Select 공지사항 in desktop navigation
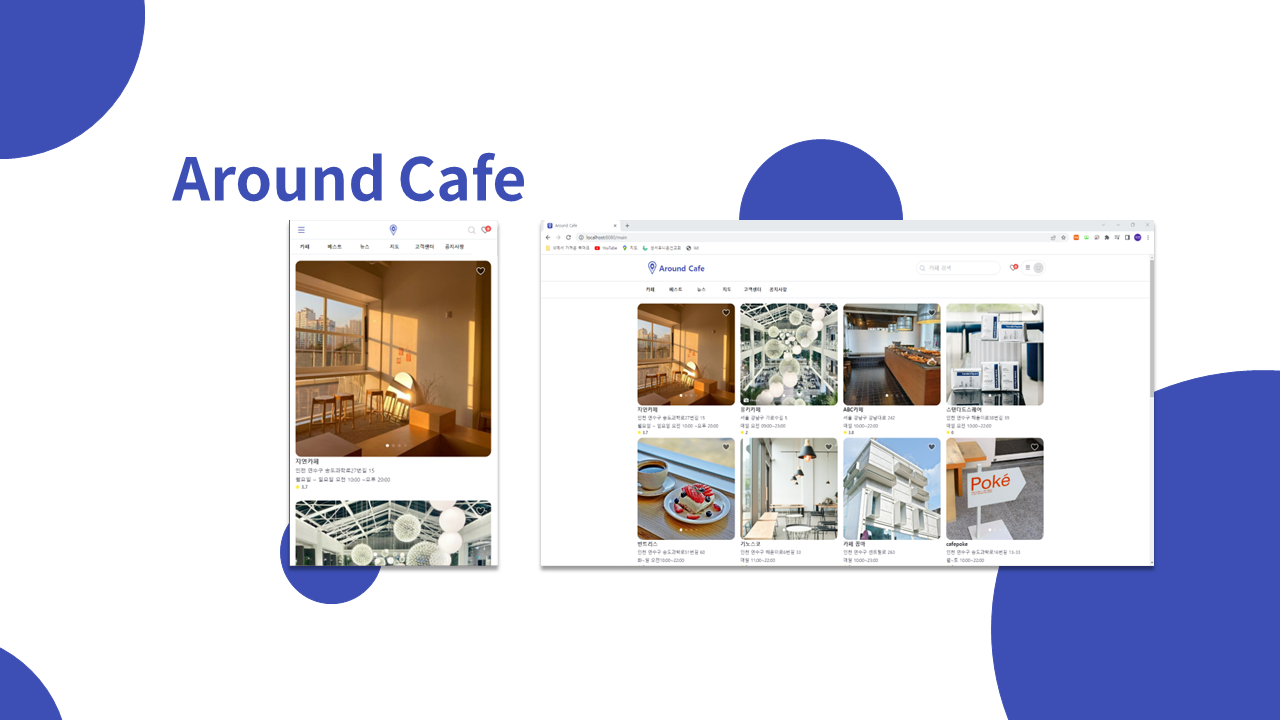The height and width of the screenshot is (720, 1280). point(778,289)
